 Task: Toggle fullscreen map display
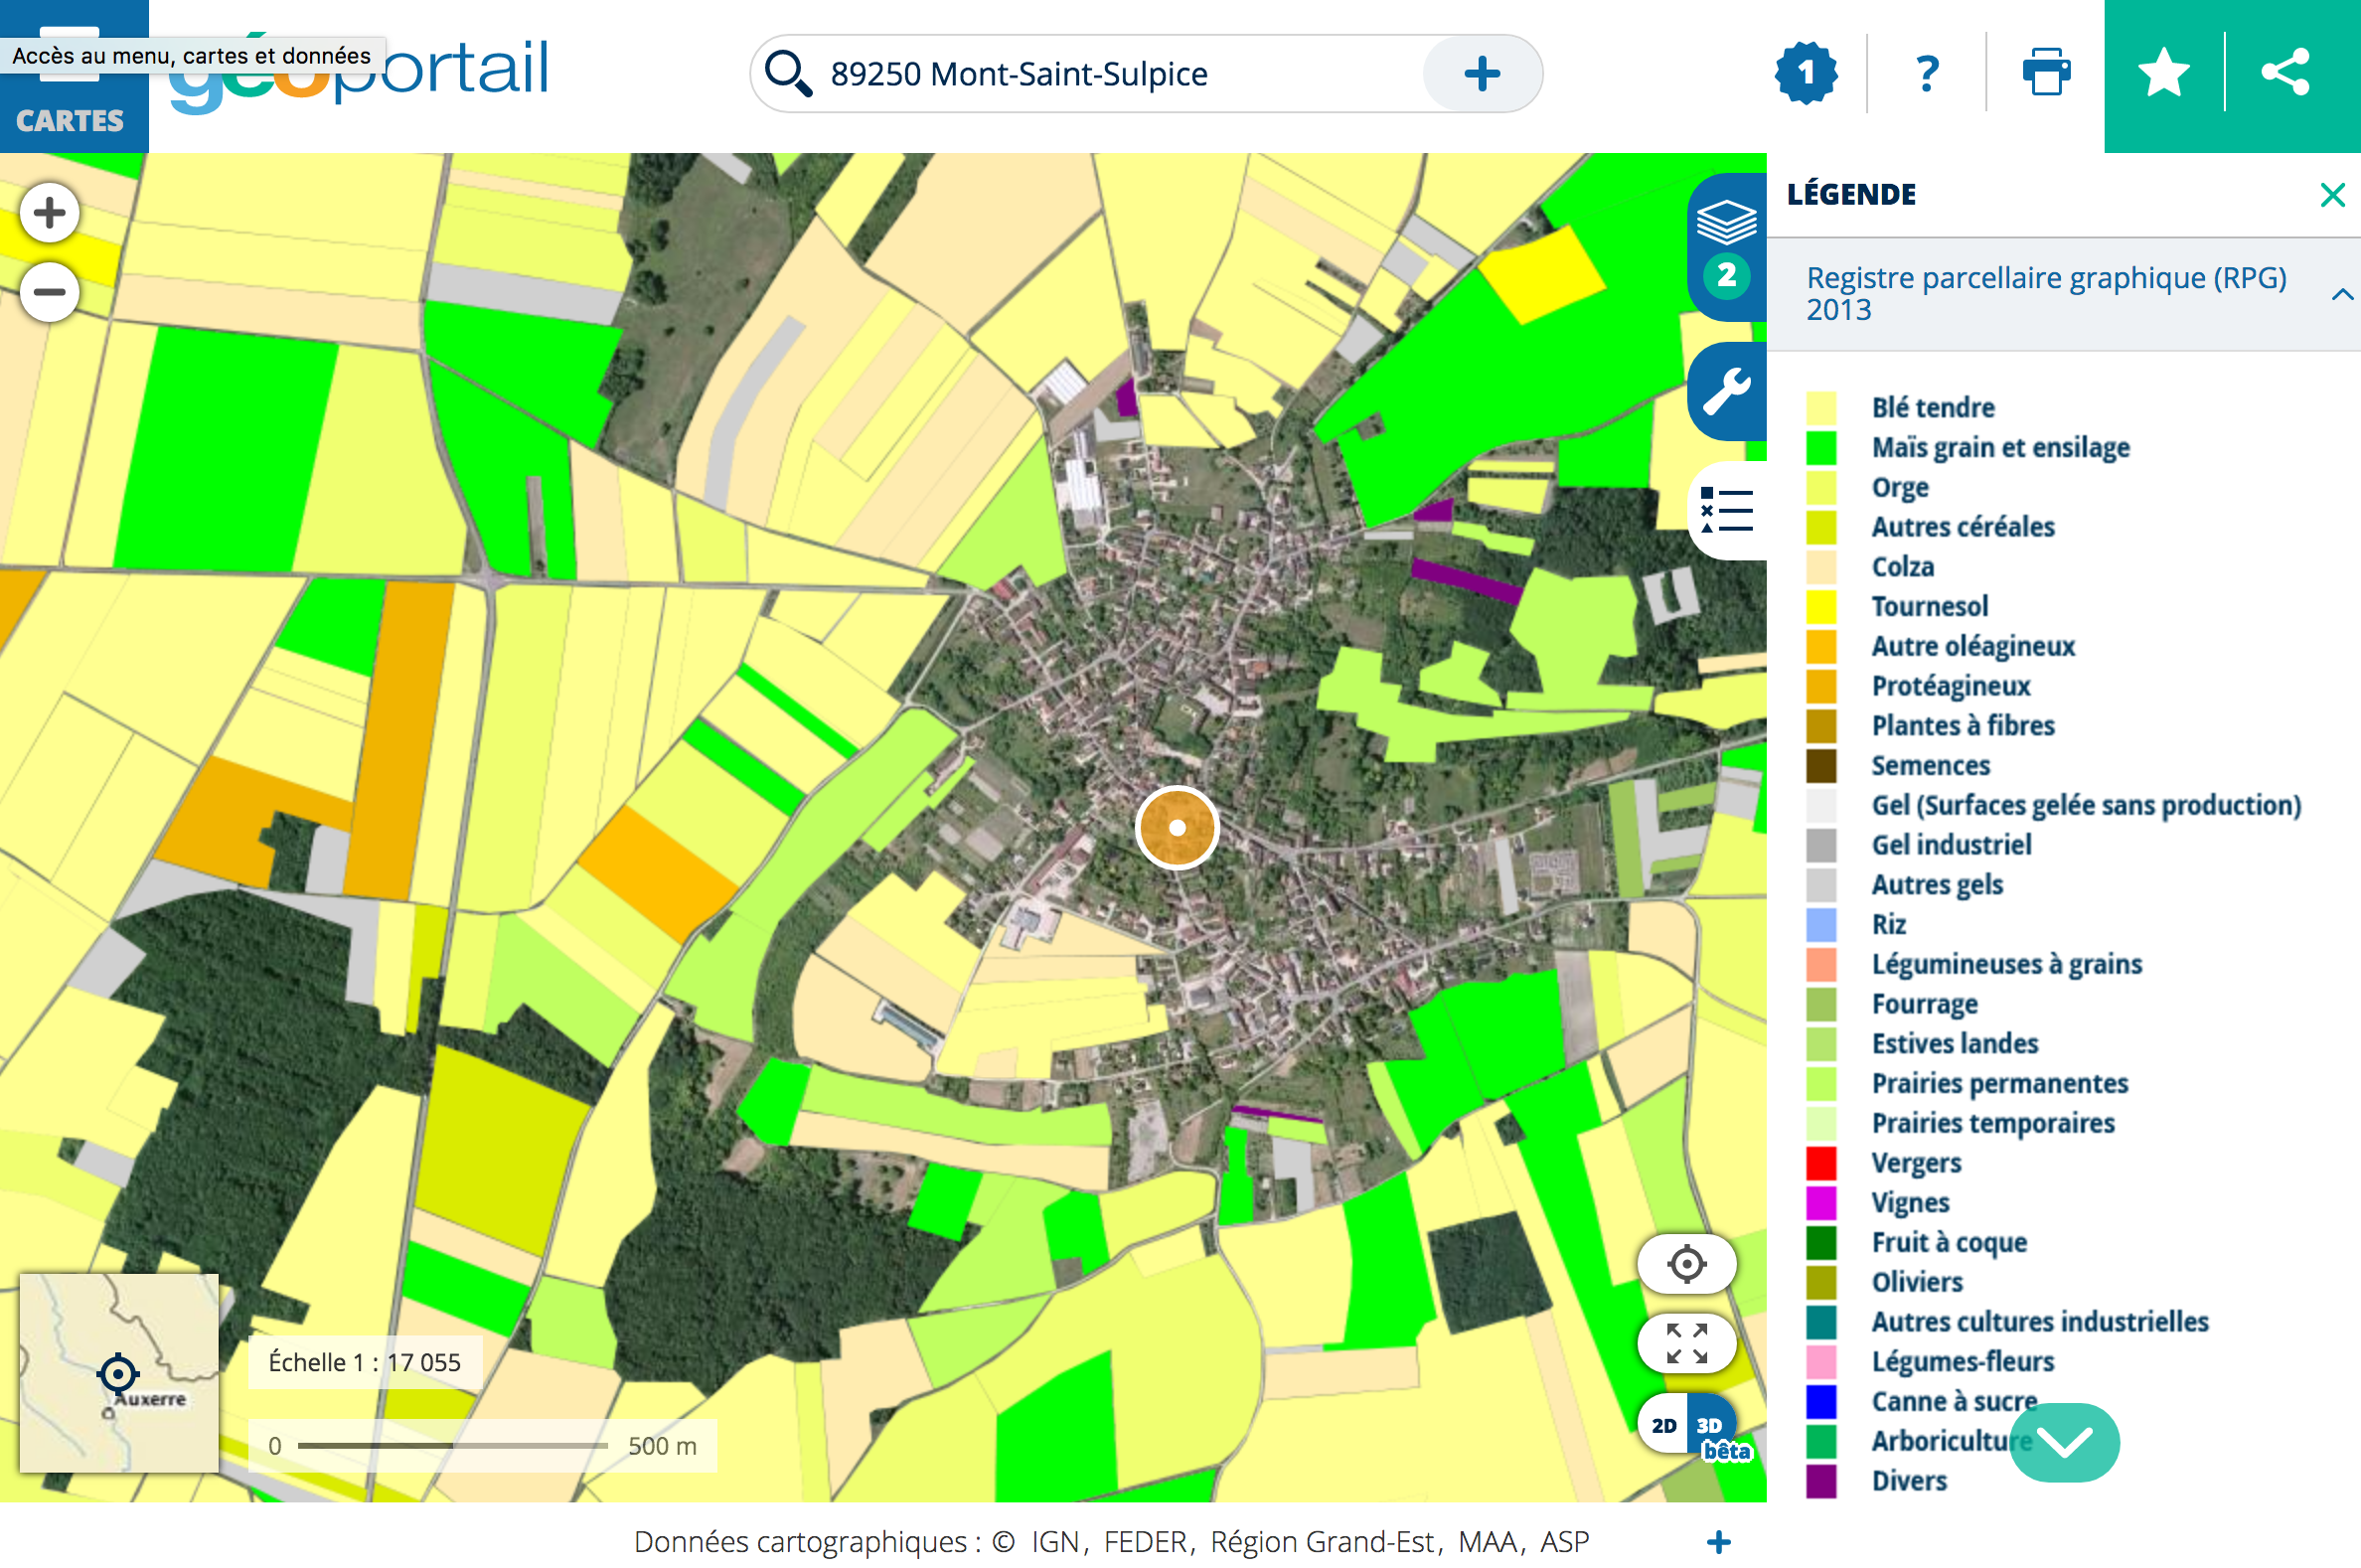click(1686, 1344)
